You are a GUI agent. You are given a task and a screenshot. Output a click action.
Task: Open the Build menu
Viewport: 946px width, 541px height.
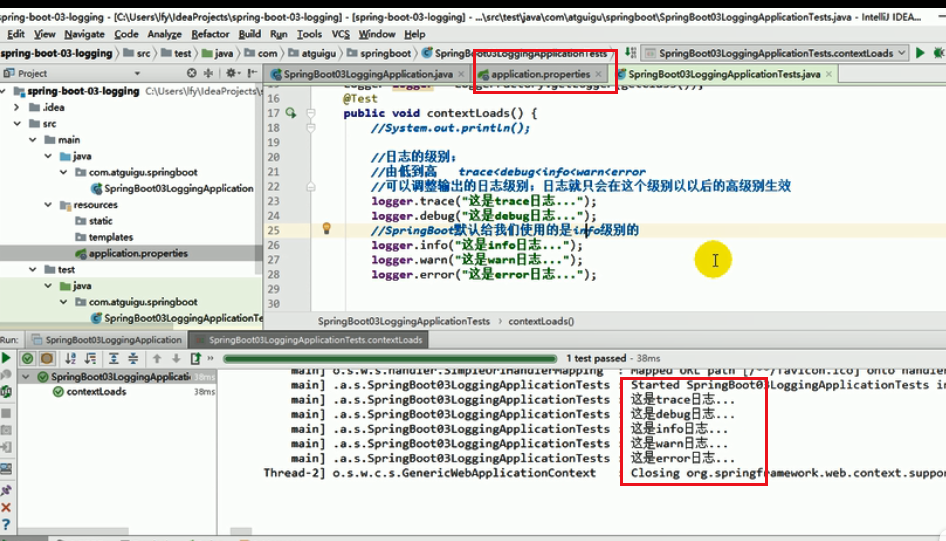[x=250, y=34]
